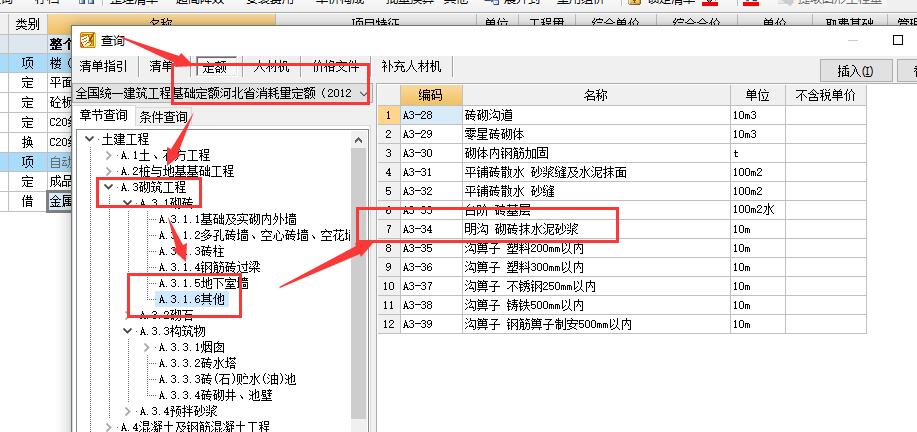Click the 类别 column header in main window

[27, 24]
